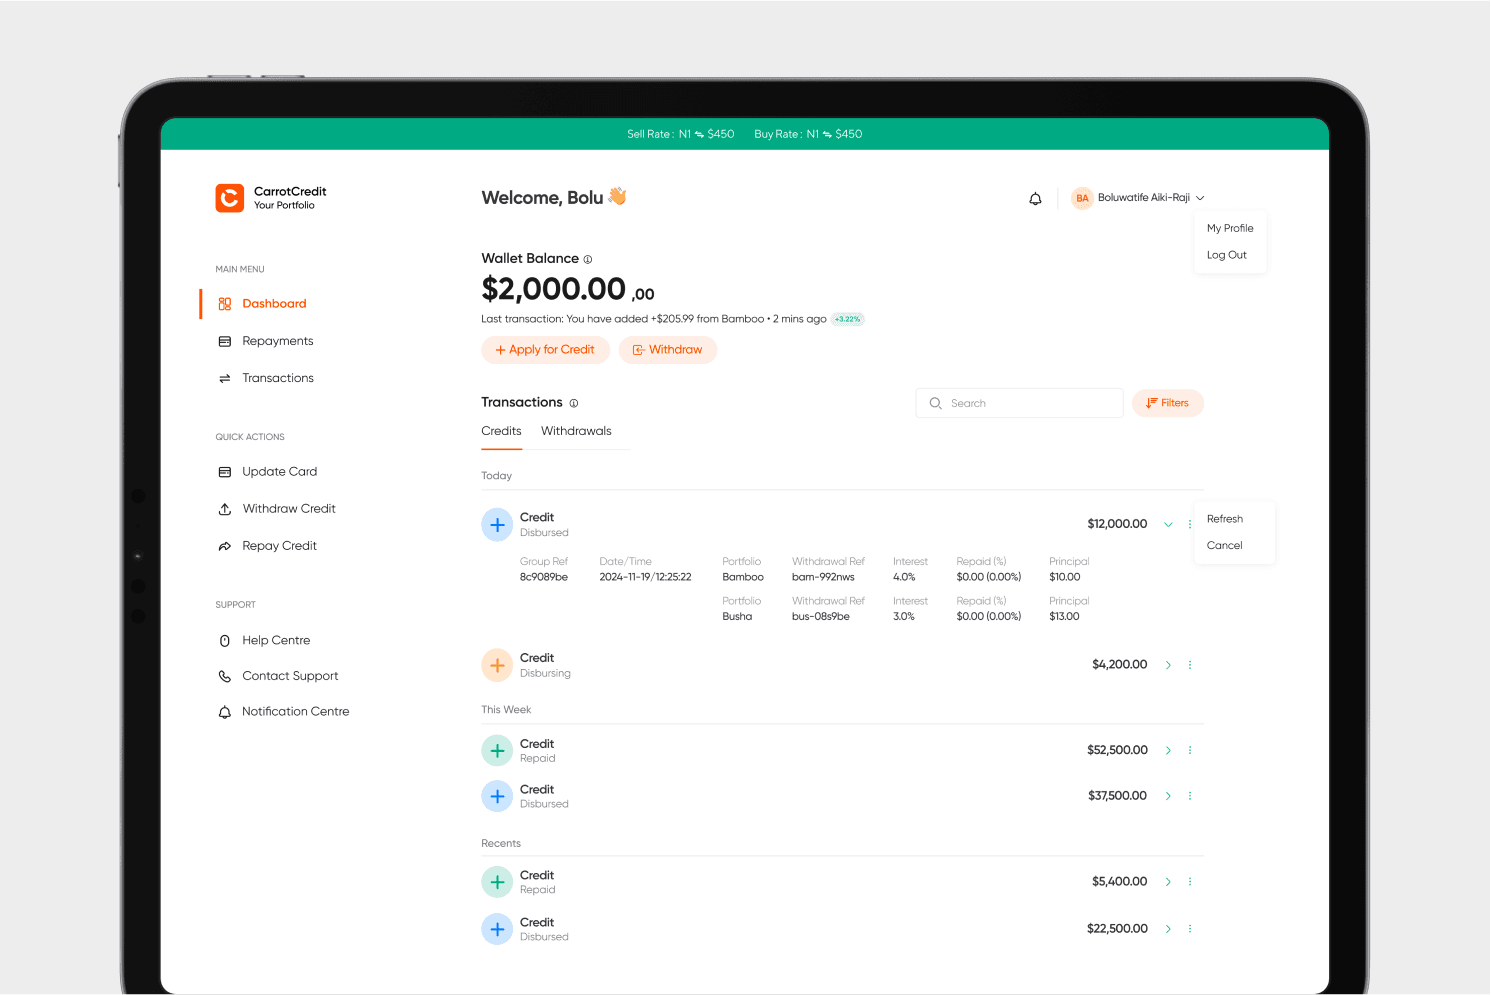Open three-dot menu for $52,500.00 credit
This screenshot has height=995, width=1491.
pyautogui.click(x=1190, y=750)
